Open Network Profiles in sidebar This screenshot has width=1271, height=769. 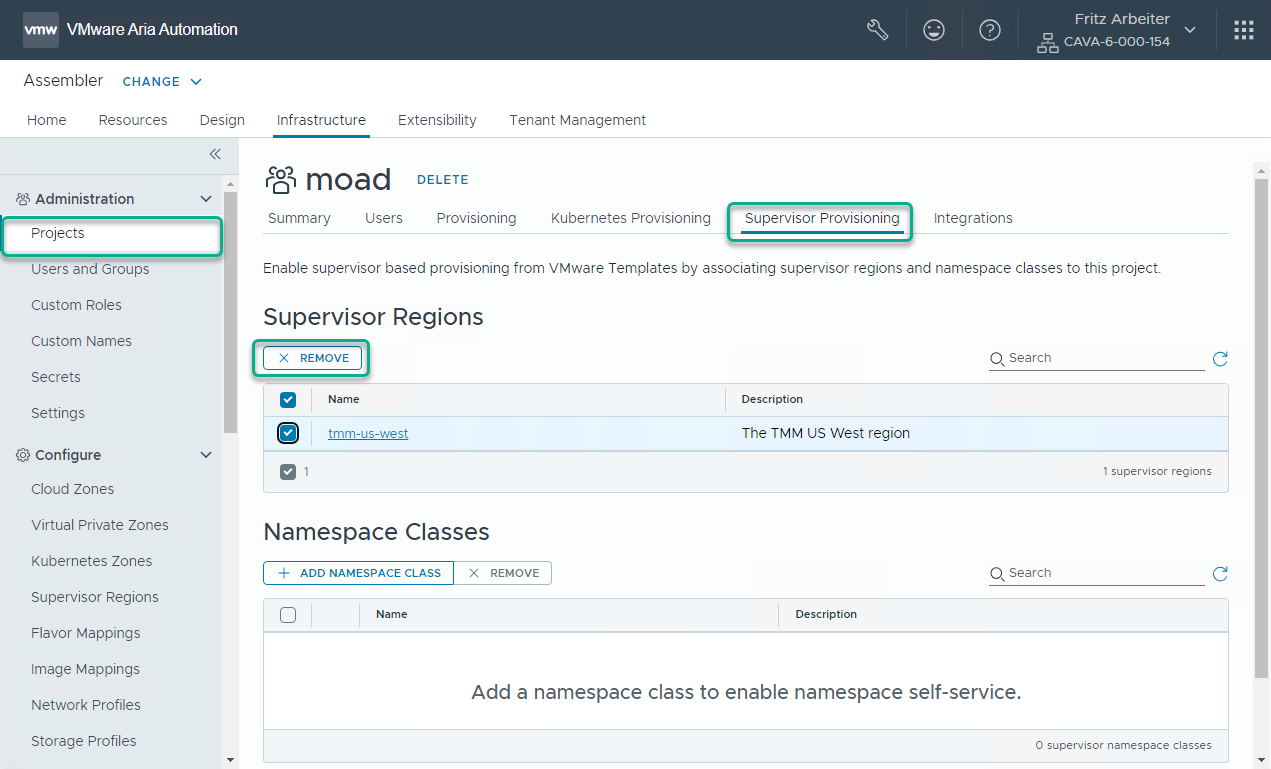point(86,705)
